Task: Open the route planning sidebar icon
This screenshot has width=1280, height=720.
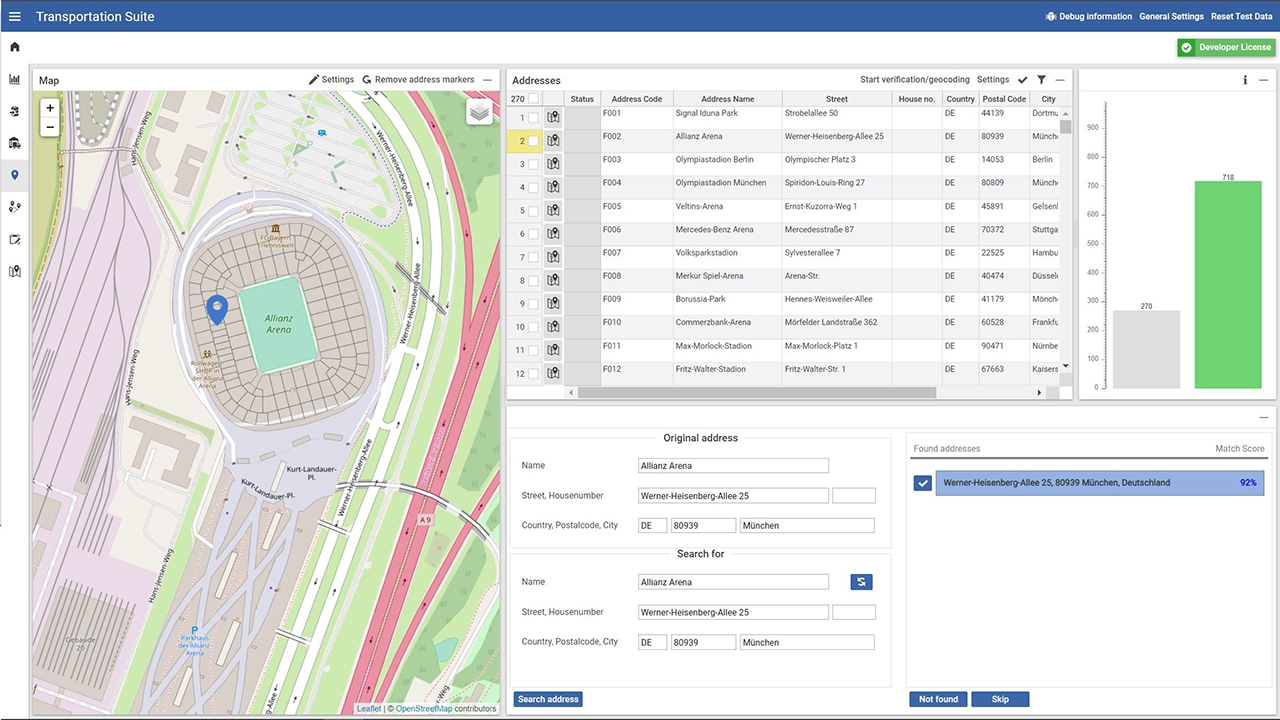Action: tap(15, 207)
